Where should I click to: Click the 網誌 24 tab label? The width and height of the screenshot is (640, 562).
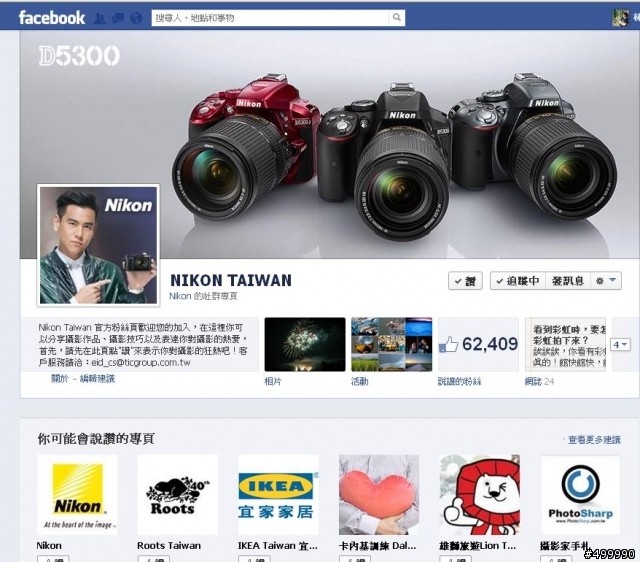pyautogui.click(x=539, y=382)
